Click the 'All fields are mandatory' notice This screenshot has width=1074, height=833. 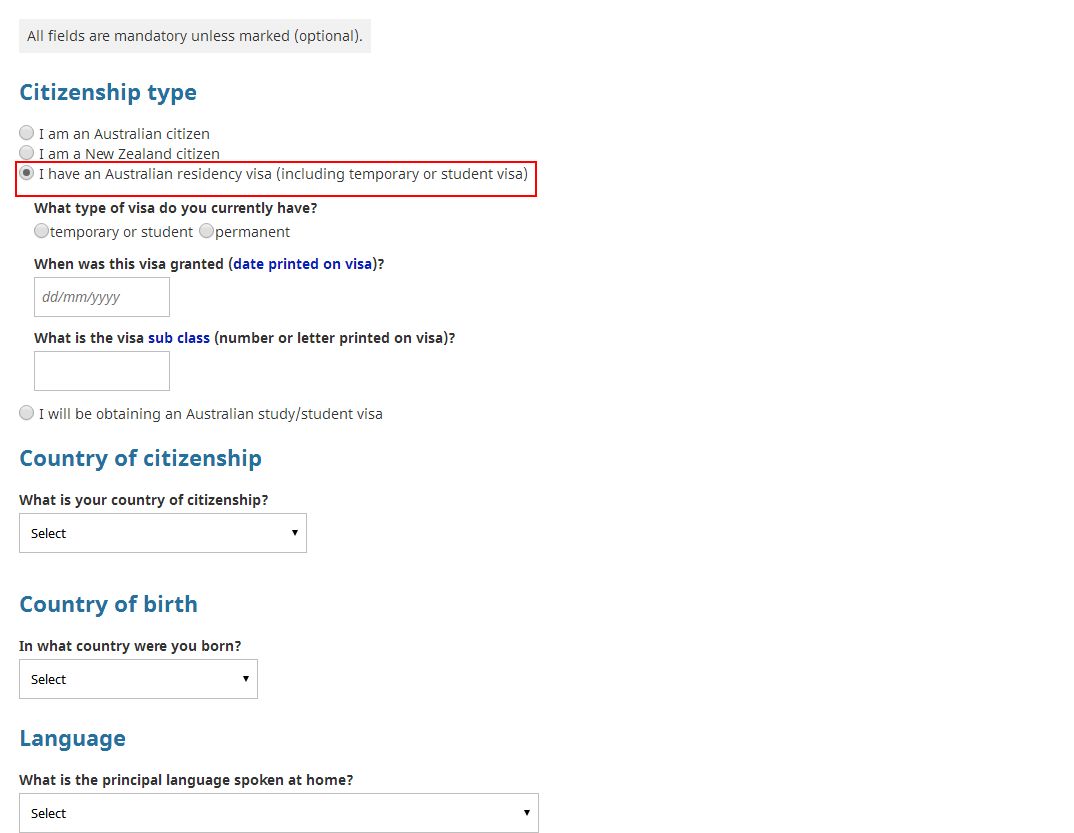pyautogui.click(x=195, y=36)
